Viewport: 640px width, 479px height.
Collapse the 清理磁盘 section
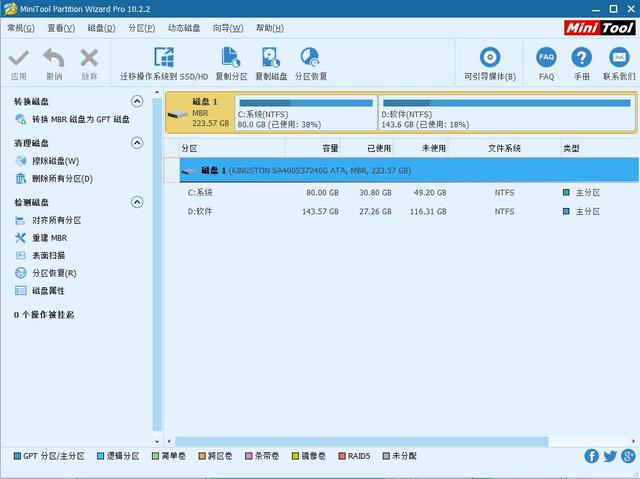coord(138,144)
